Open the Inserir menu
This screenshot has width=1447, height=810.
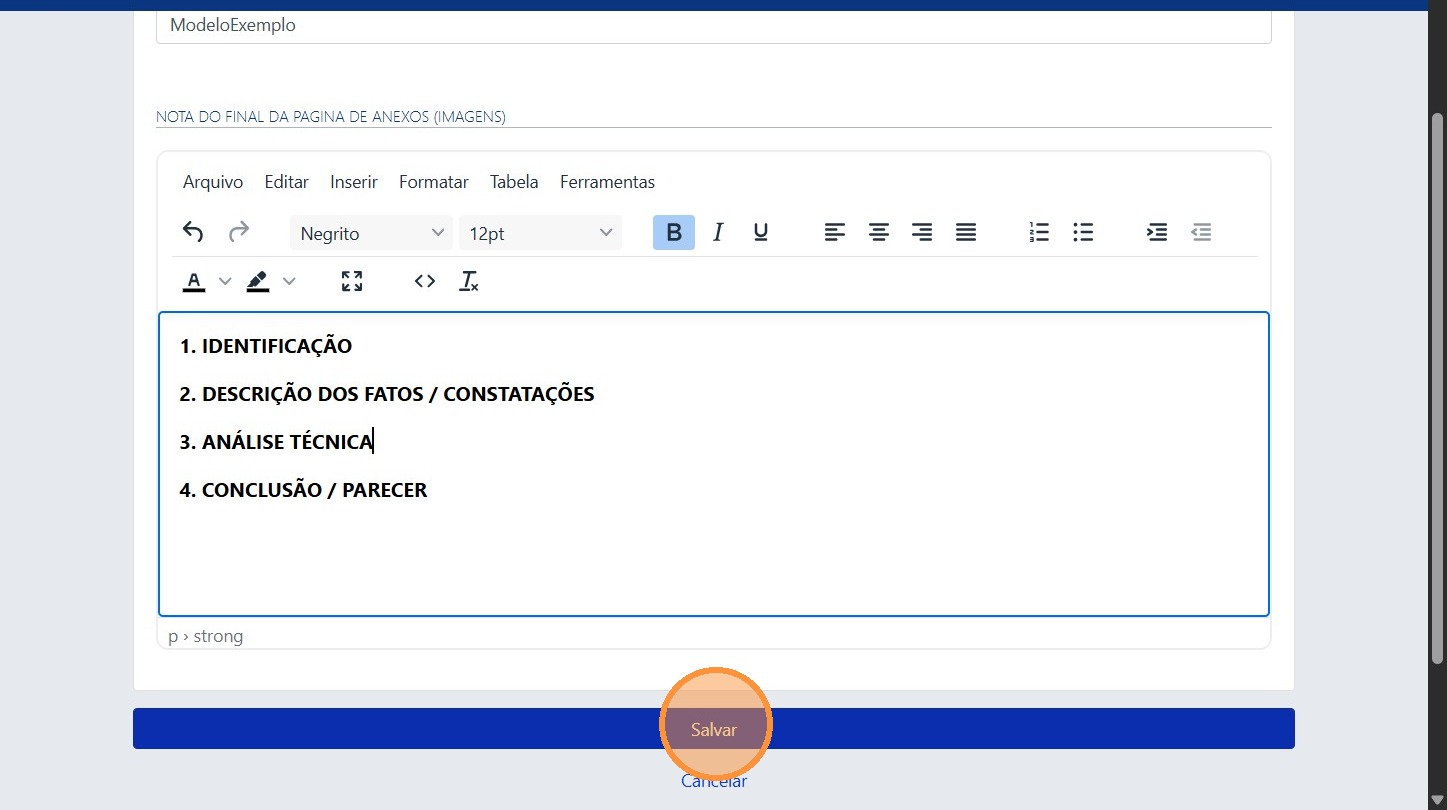point(353,182)
